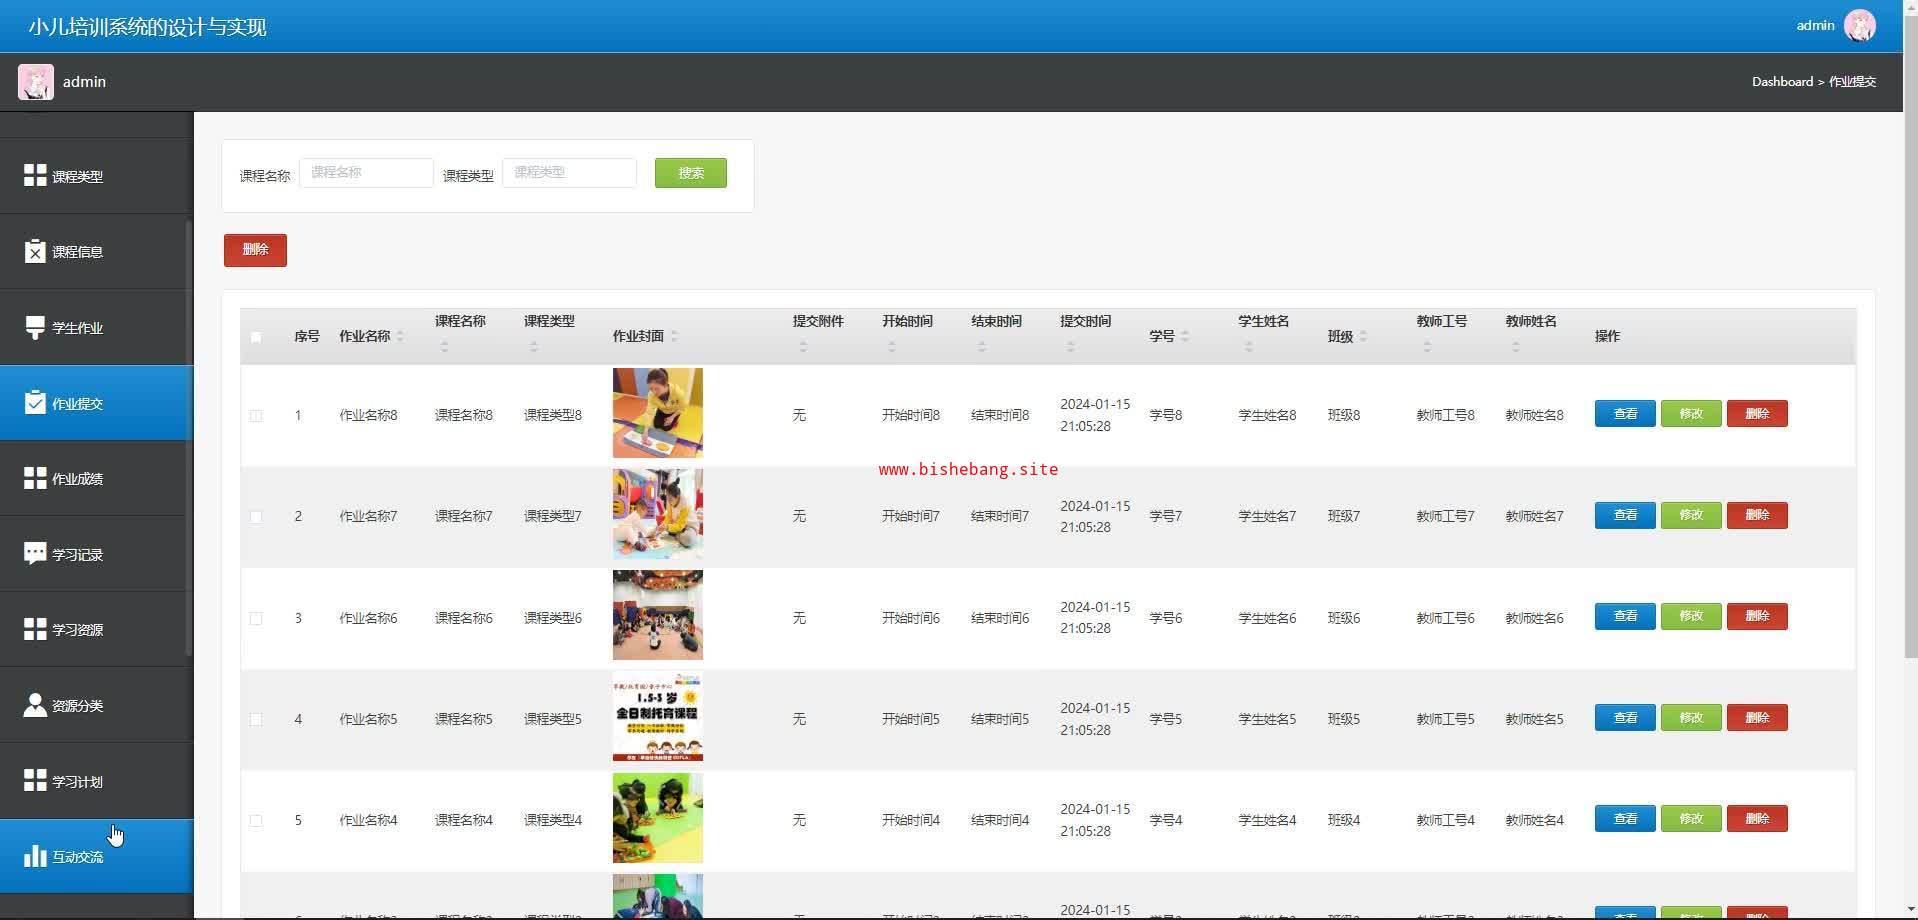The width and height of the screenshot is (1918, 920).
Task: Open 课程信息 via its clipboard icon
Action: pyautogui.click(x=35, y=252)
